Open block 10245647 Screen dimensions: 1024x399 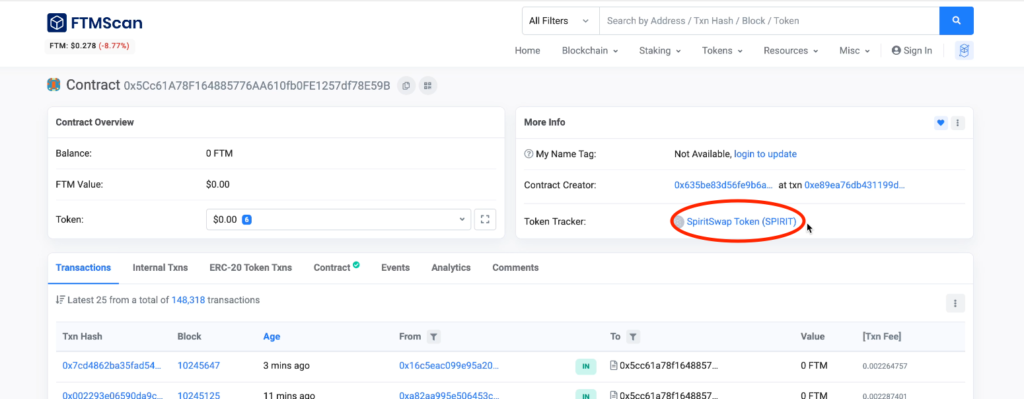tap(199, 366)
